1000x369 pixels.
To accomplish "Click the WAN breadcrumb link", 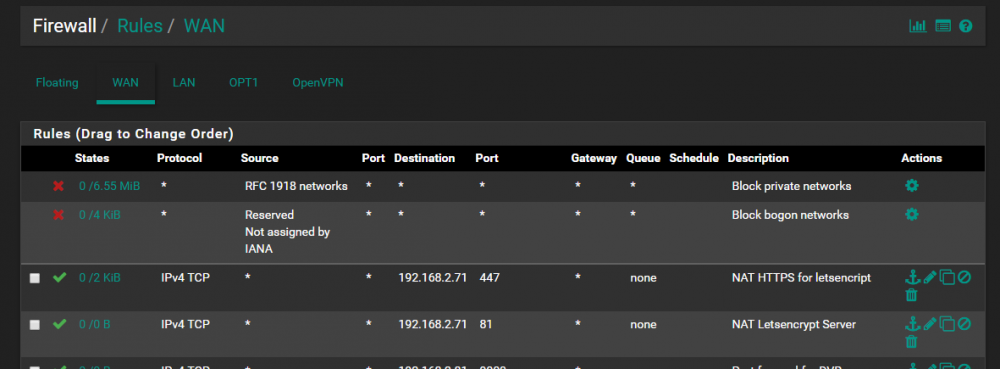I will pos(204,25).
